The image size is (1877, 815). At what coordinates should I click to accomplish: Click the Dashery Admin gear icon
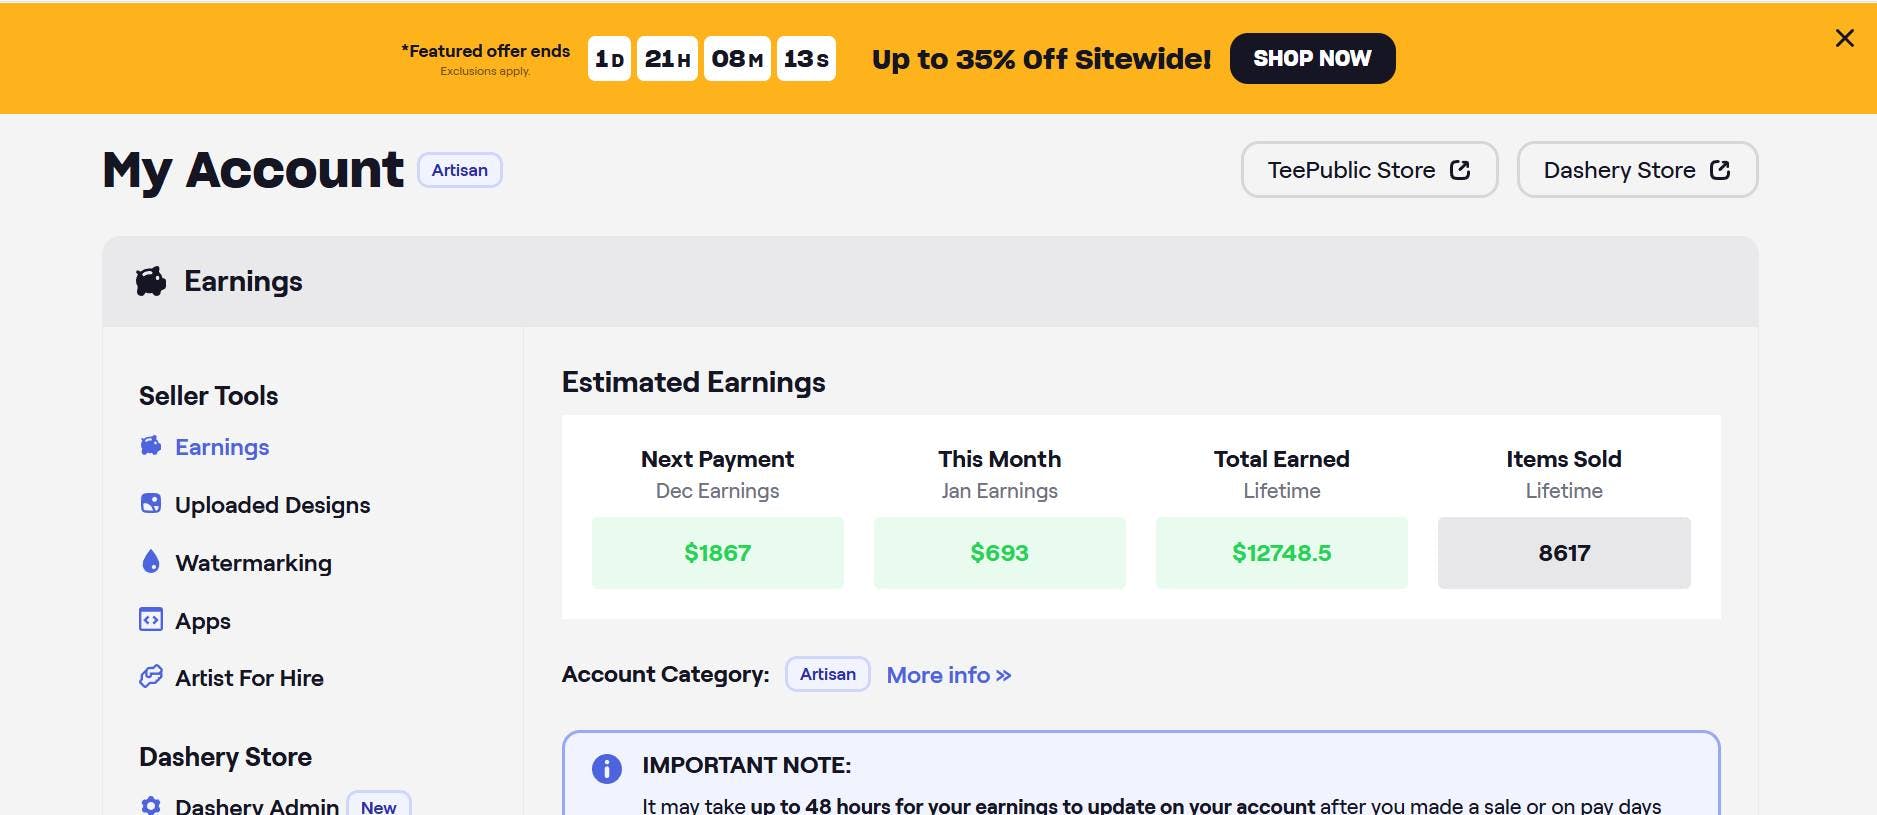[151, 805]
